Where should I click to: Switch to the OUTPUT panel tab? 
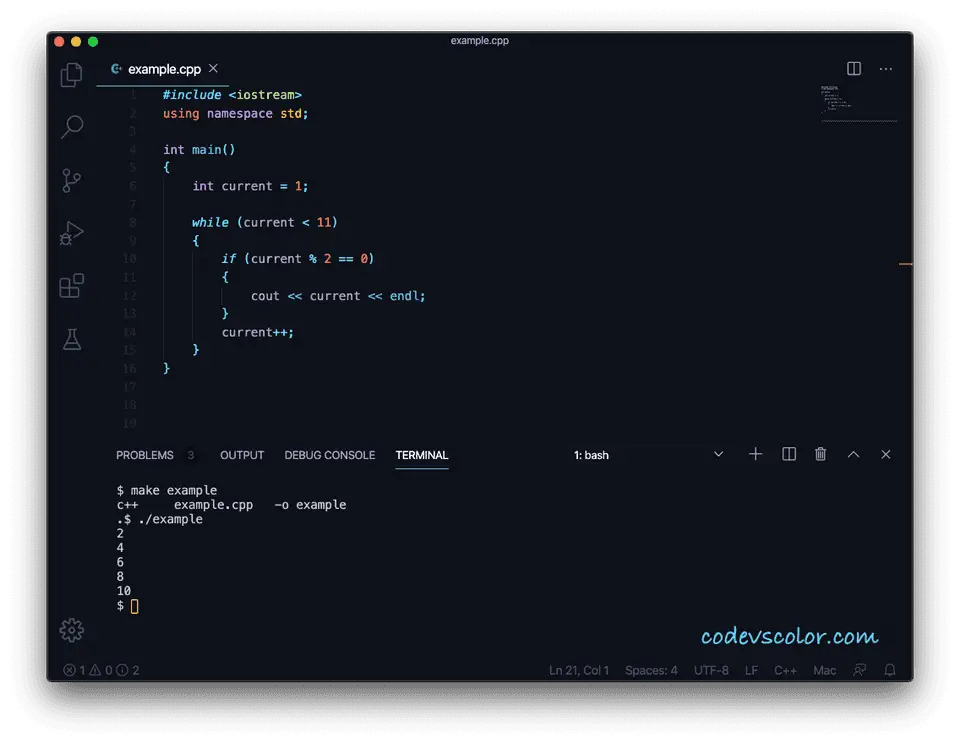click(x=242, y=455)
